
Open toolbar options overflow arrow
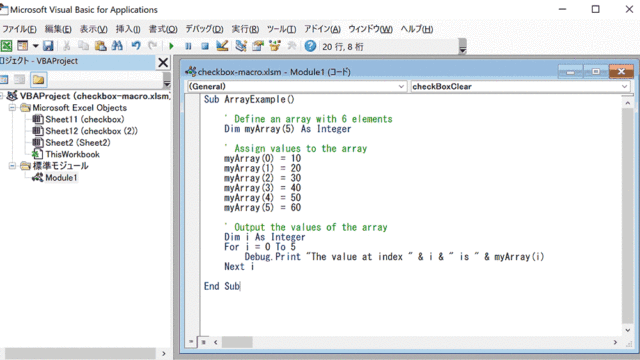462,46
